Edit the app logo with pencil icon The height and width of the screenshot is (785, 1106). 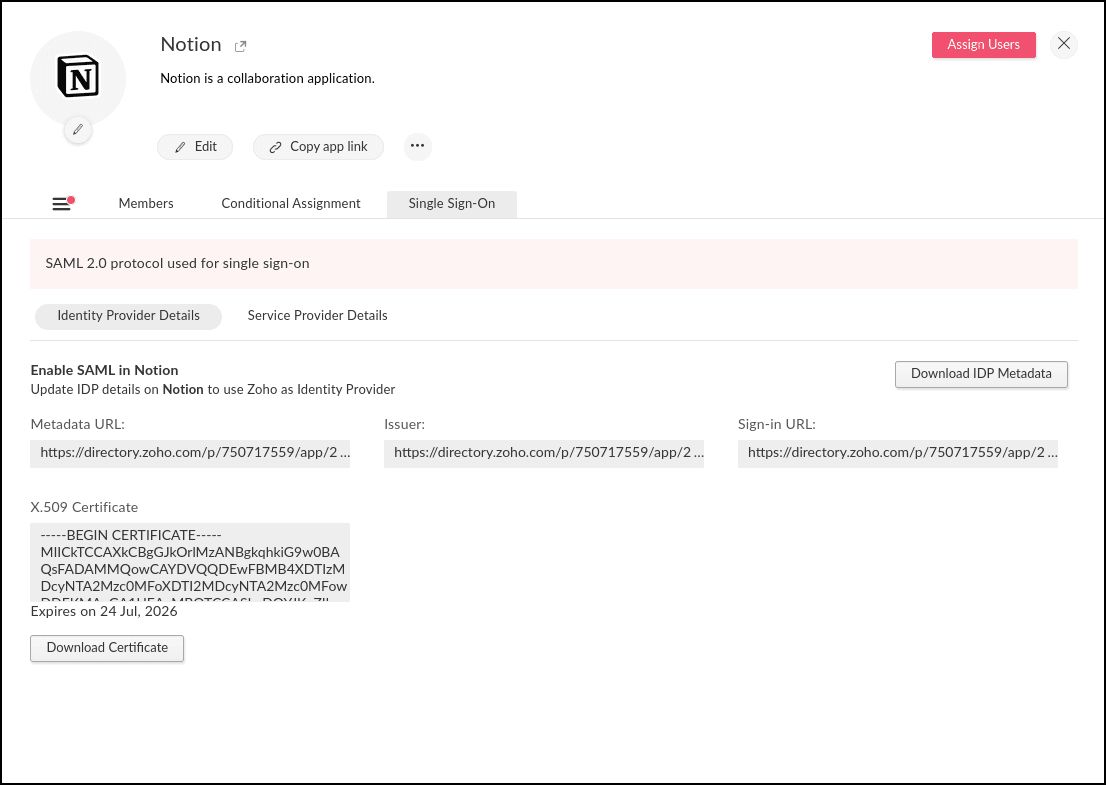(78, 130)
